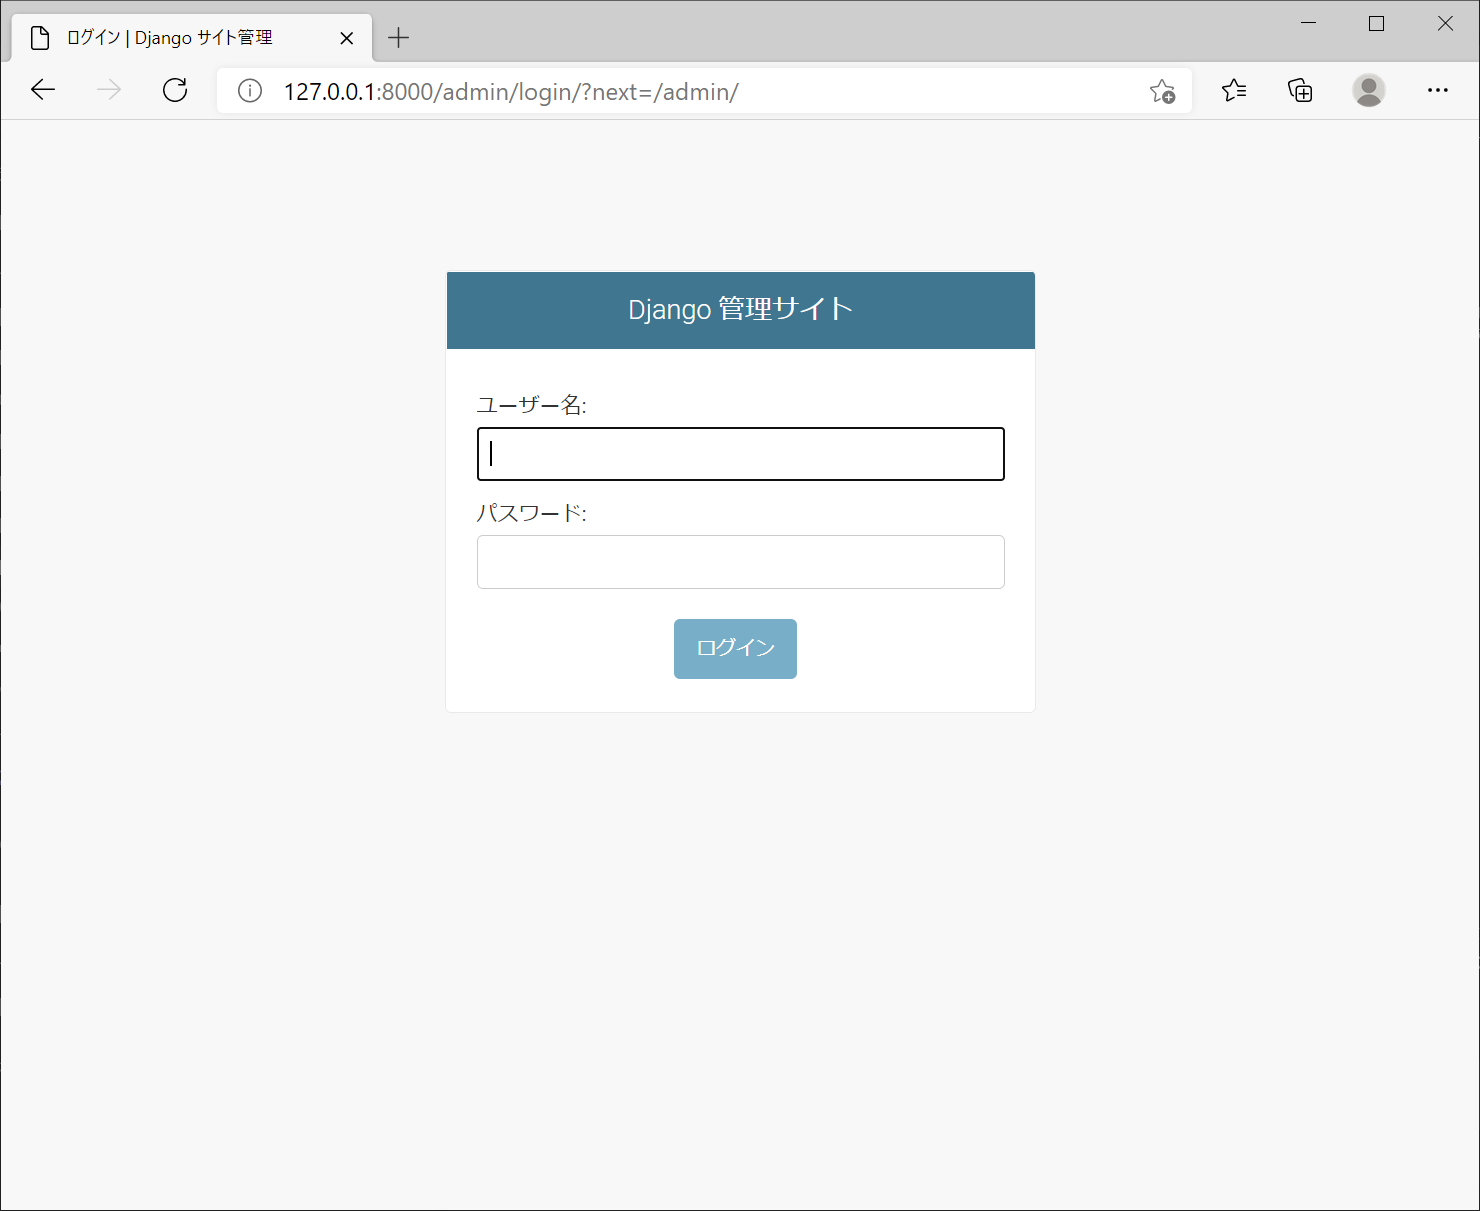
Task: Add this page to favorites star icon
Action: tap(1162, 91)
